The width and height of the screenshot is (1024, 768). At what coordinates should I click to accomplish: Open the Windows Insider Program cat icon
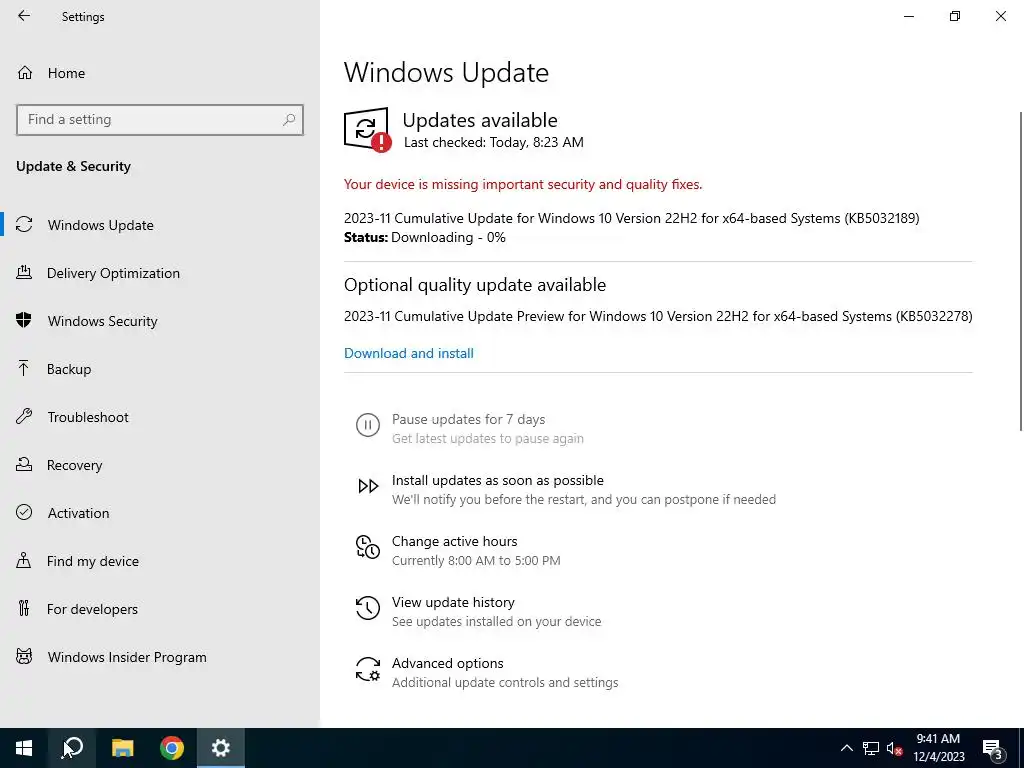tap(24, 657)
